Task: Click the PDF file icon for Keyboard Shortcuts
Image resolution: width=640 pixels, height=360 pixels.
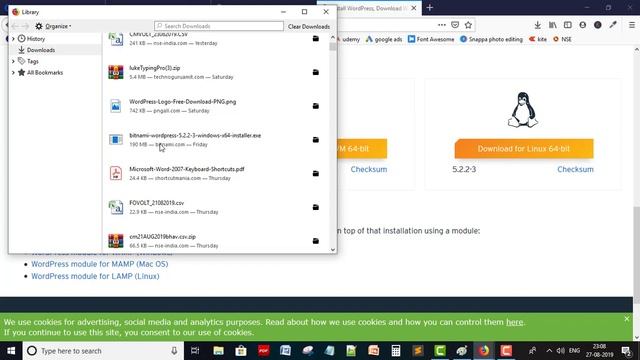Action: coord(116,173)
